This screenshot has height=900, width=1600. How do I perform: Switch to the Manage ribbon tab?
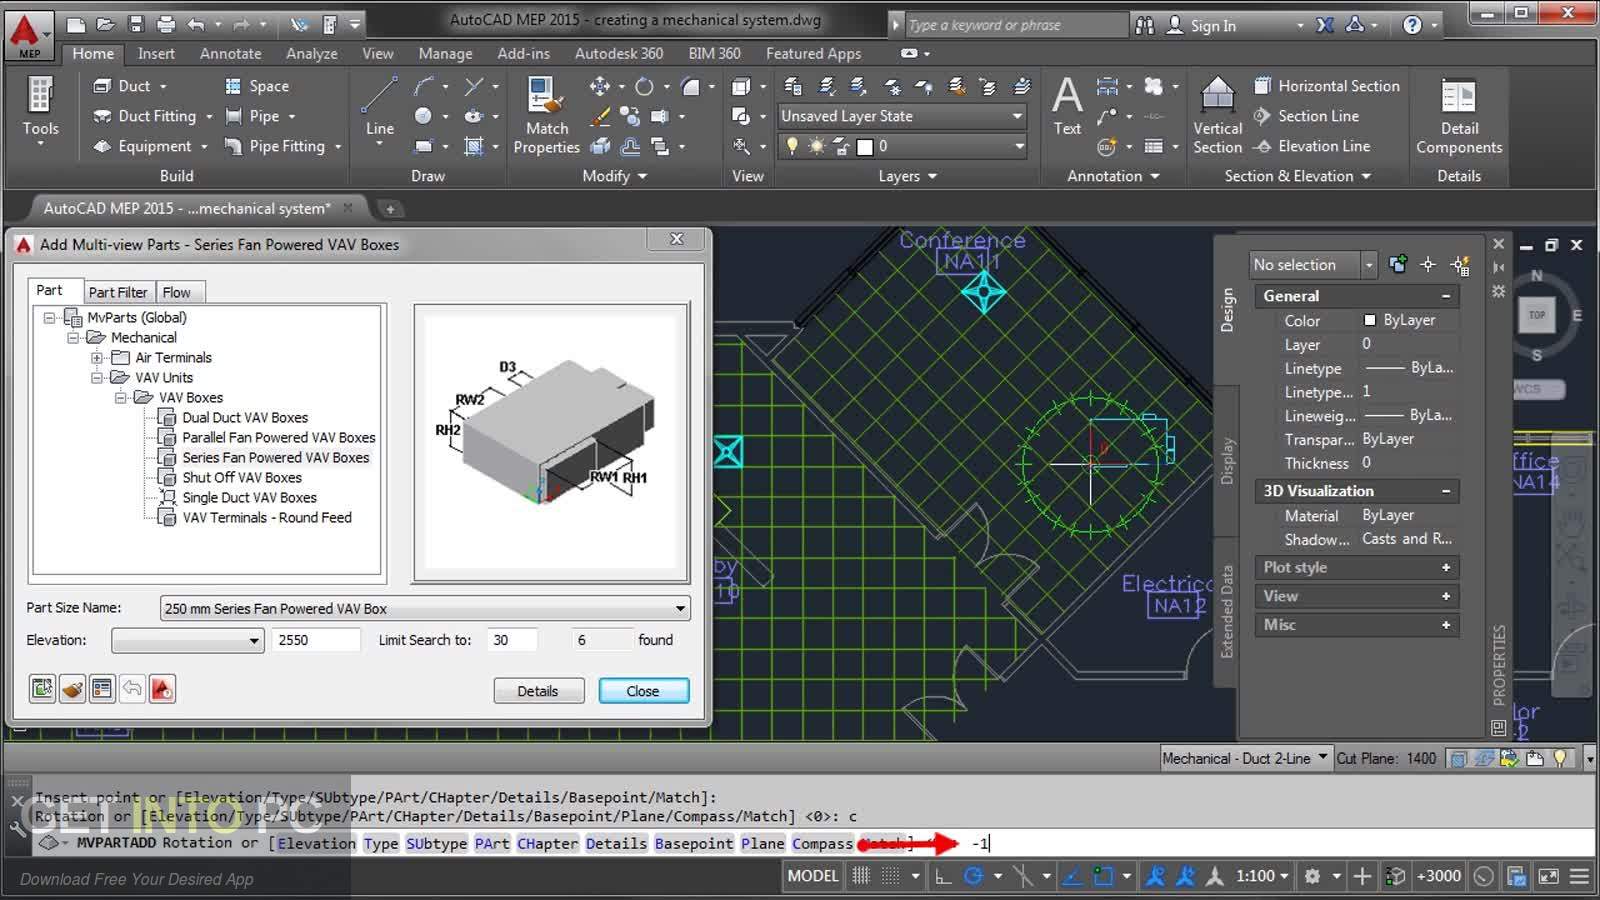pos(445,54)
